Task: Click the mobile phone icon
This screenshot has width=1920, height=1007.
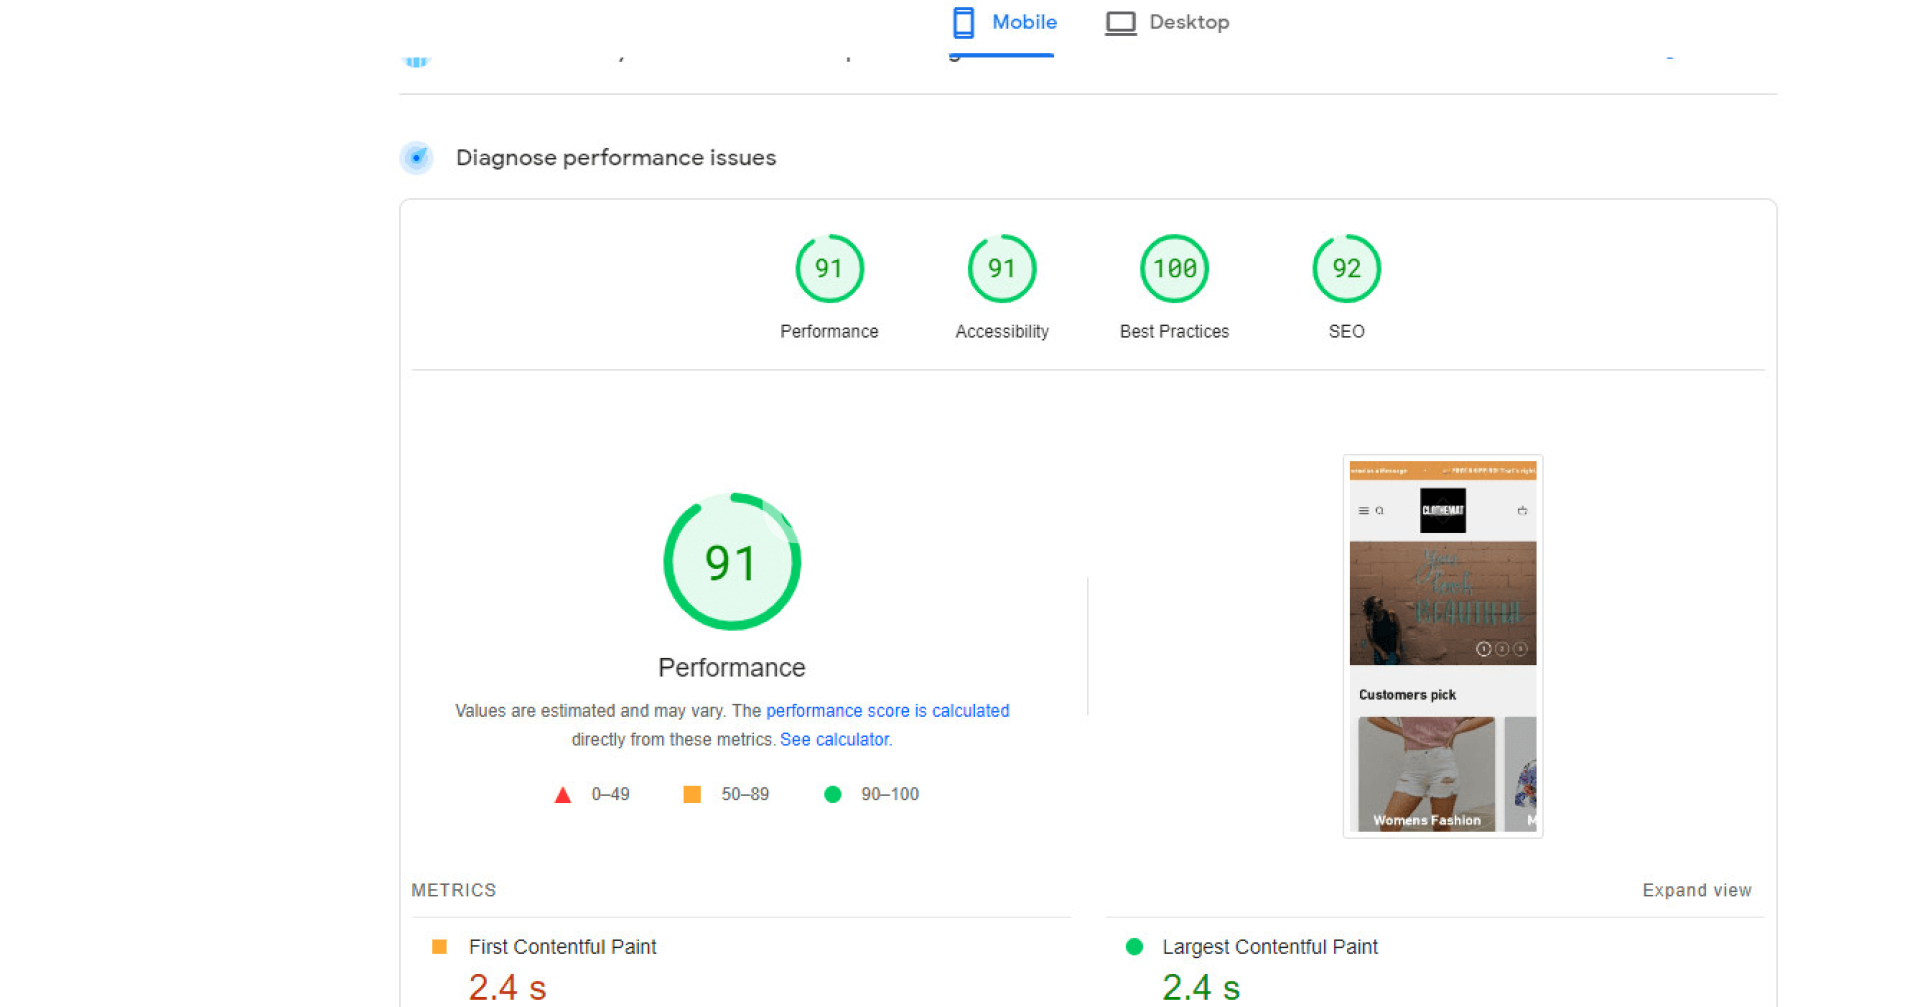Action: point(963,23)
